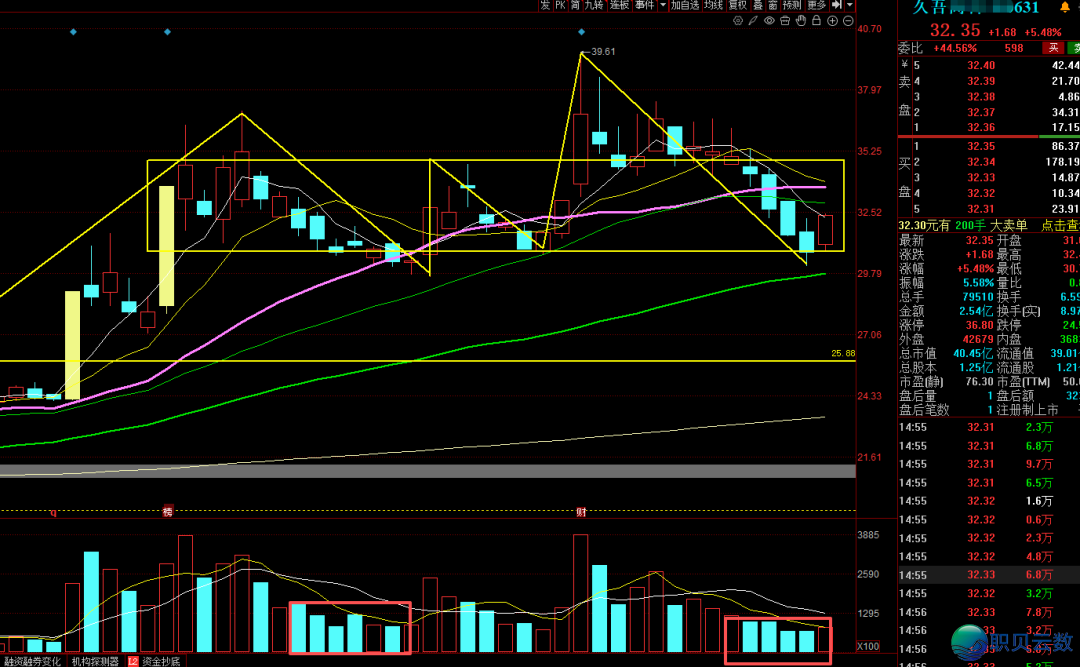Image resolution: width=1080 pixels, height=667 pixels.
Task: Select buy level 2 price 32.34
Action: 981,162
